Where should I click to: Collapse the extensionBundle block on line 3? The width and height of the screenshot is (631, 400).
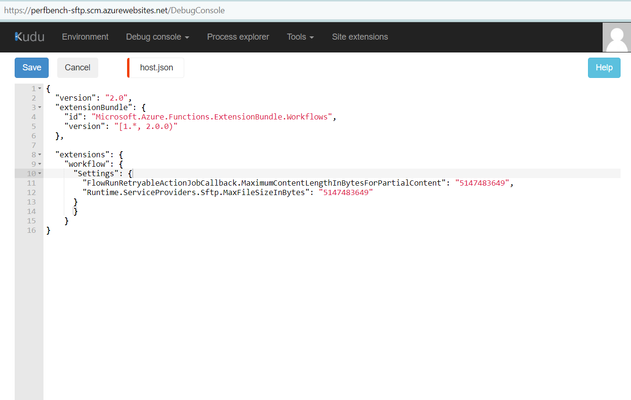[39, 107]
